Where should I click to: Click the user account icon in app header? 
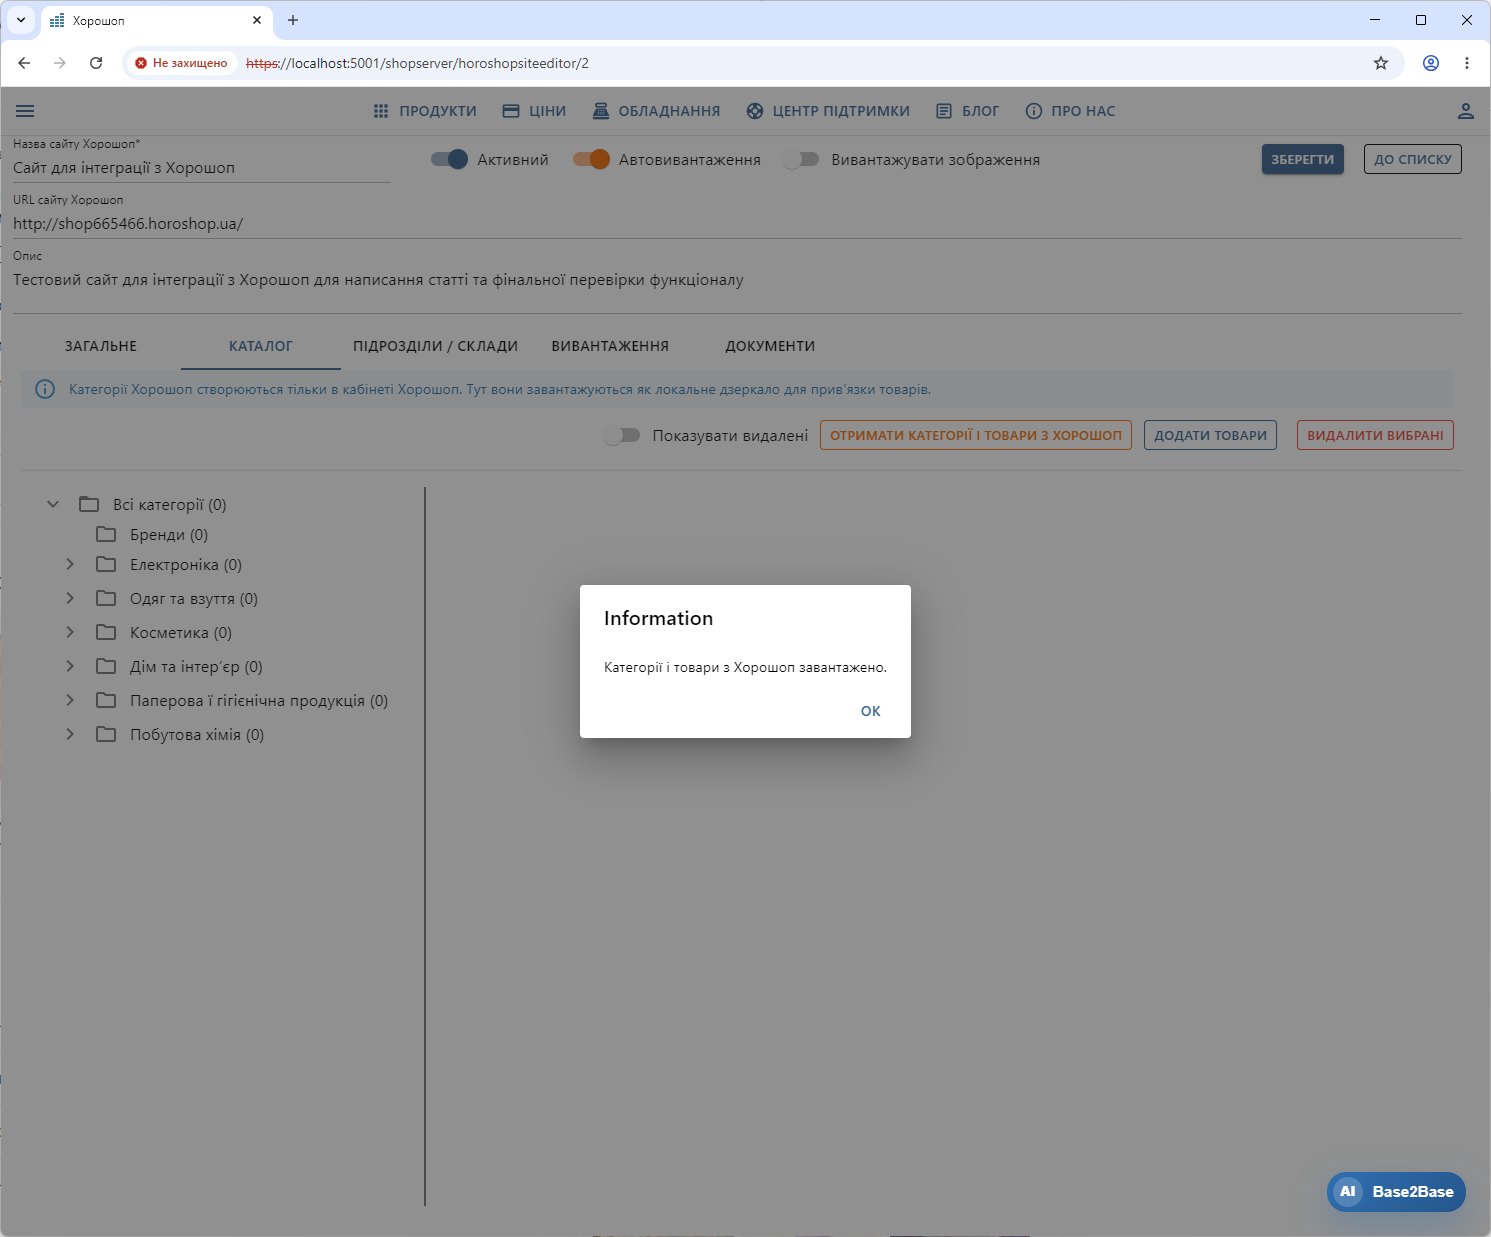(x=1465, y=111)
